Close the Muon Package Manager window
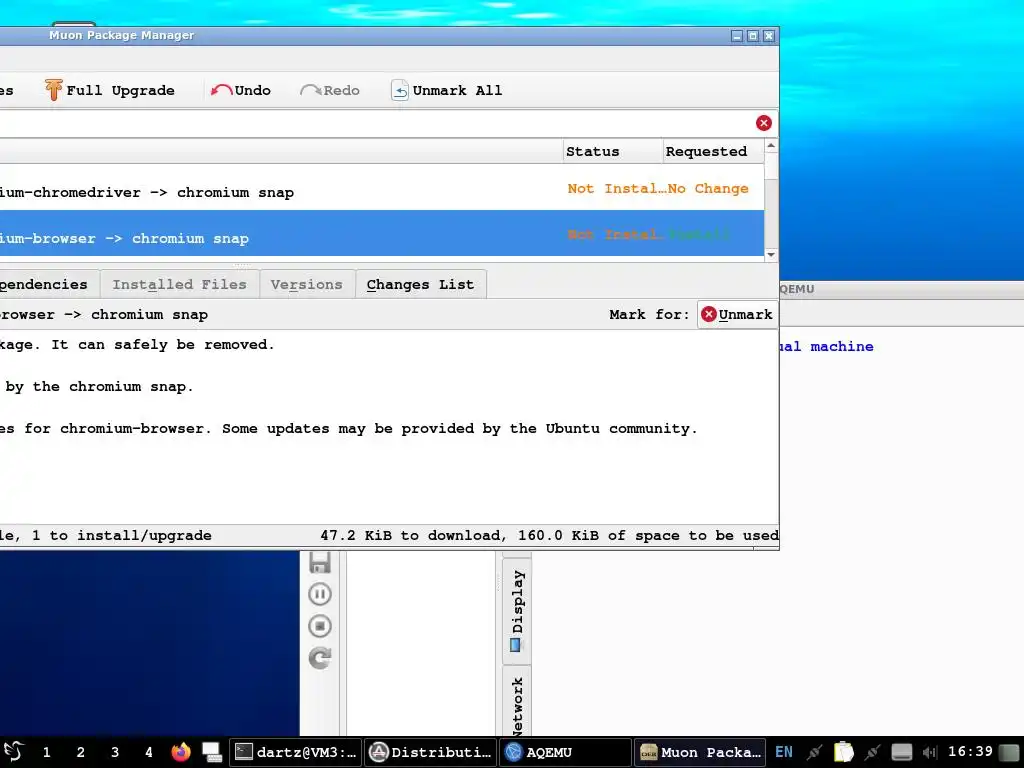 [769, 36]
